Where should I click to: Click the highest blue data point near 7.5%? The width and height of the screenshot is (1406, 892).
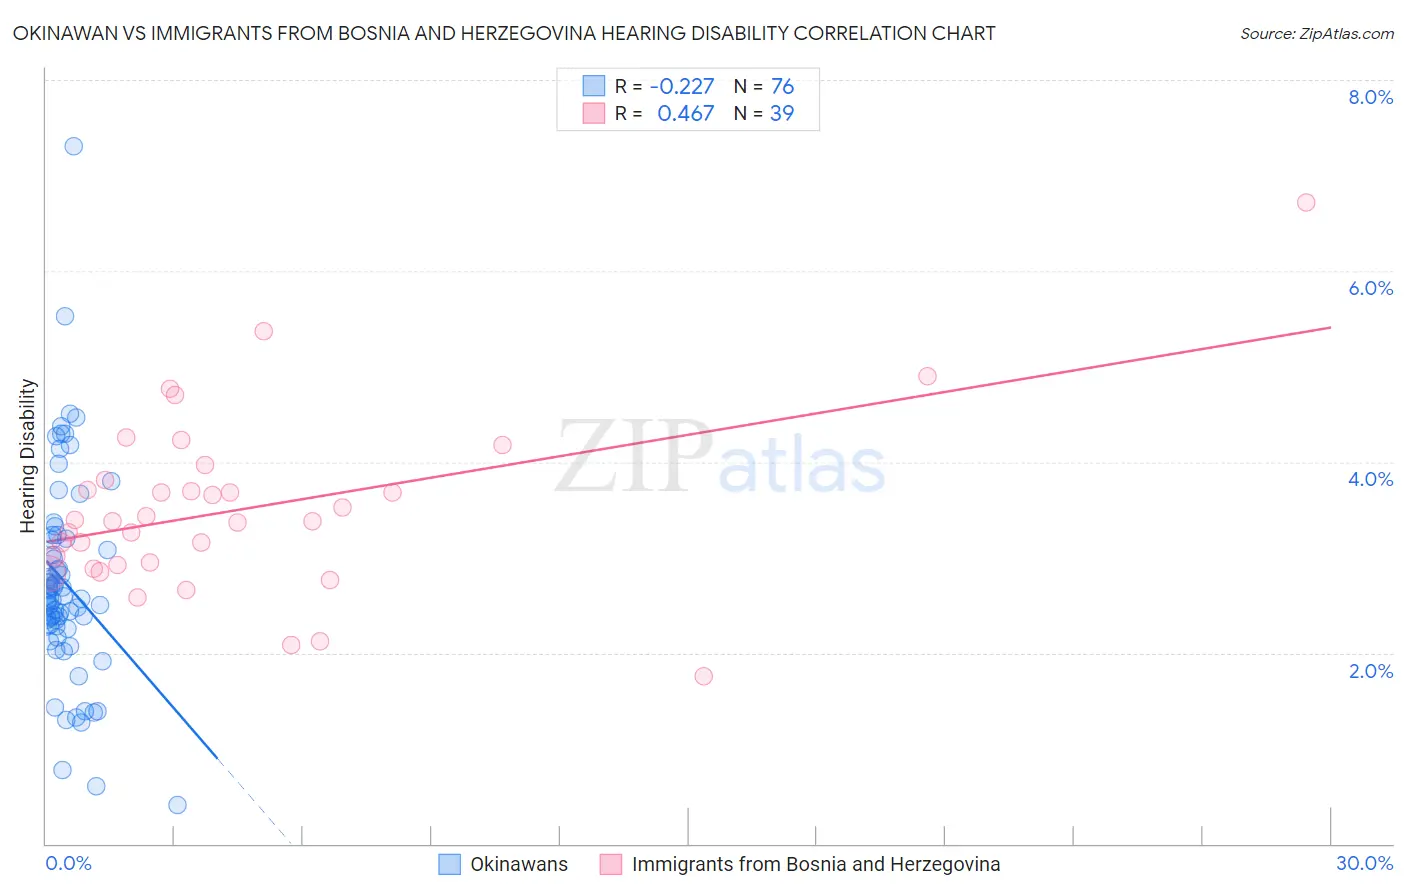click(73, 146)
